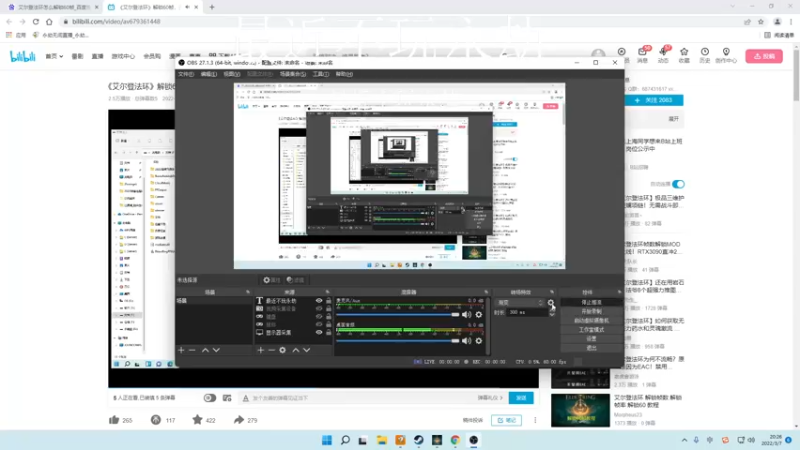Open File Explorer from the taskbar
This screenshot has height=450, width=800.
(382, 440)
